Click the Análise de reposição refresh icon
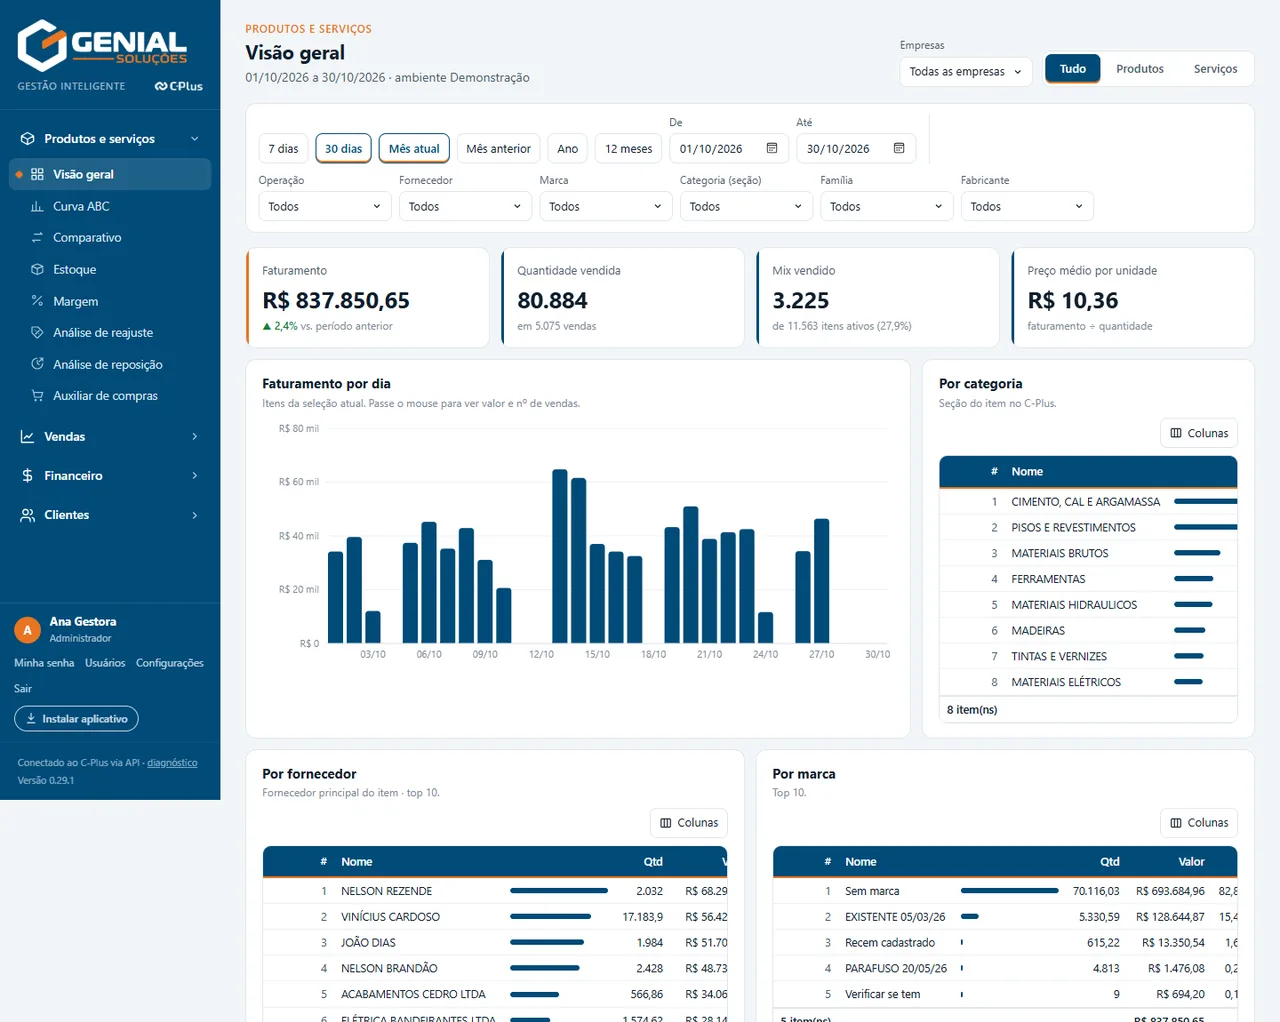1280x1022 pixels. 37,364
